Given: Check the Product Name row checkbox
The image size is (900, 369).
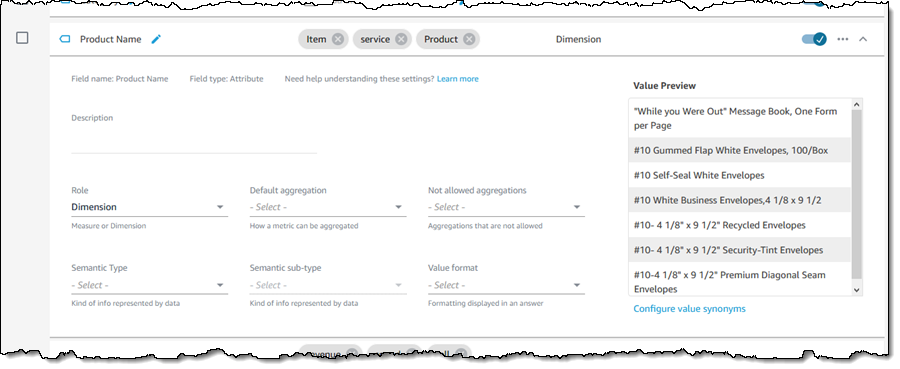Looking at the screenshot, I should (22, 38).
